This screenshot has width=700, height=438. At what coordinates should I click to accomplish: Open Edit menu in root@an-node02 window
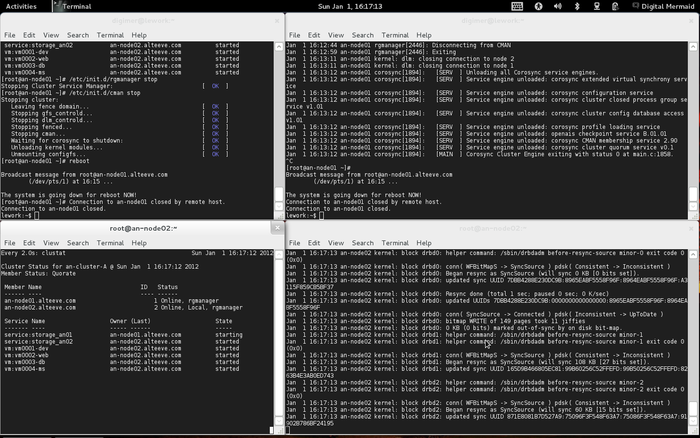pyautogui.click(x=30, y=241)
